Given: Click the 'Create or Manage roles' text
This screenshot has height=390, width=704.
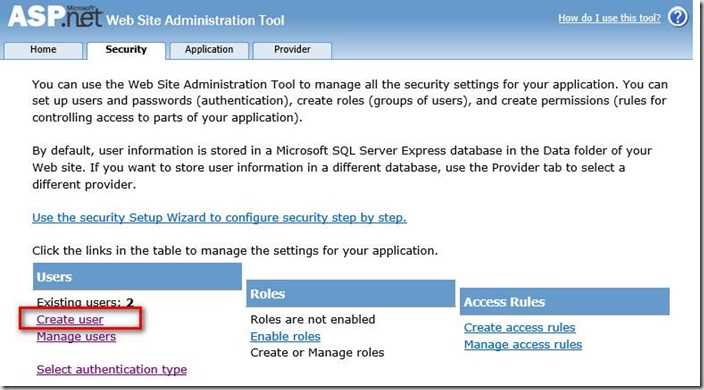Looking at the screenshot, I should [317, 353].
